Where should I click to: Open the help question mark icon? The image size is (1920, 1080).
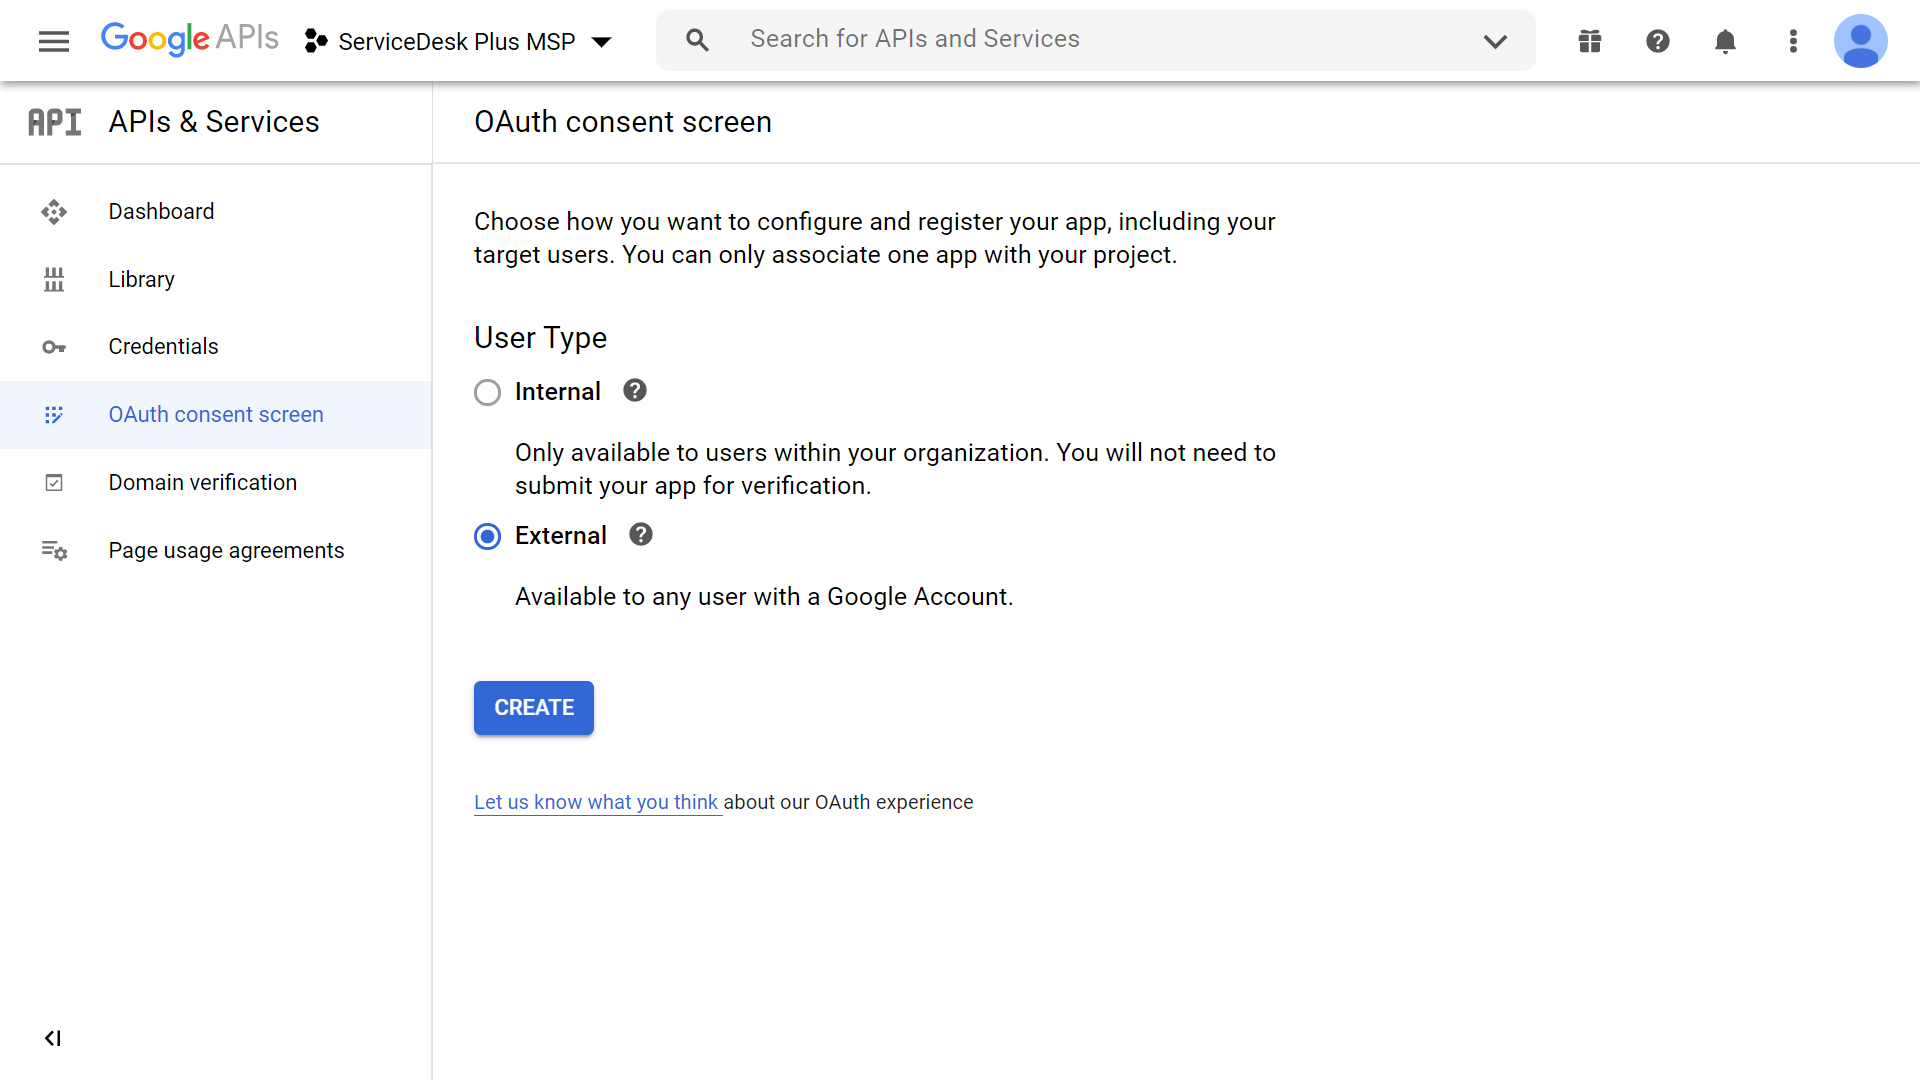pos(1658,41)
